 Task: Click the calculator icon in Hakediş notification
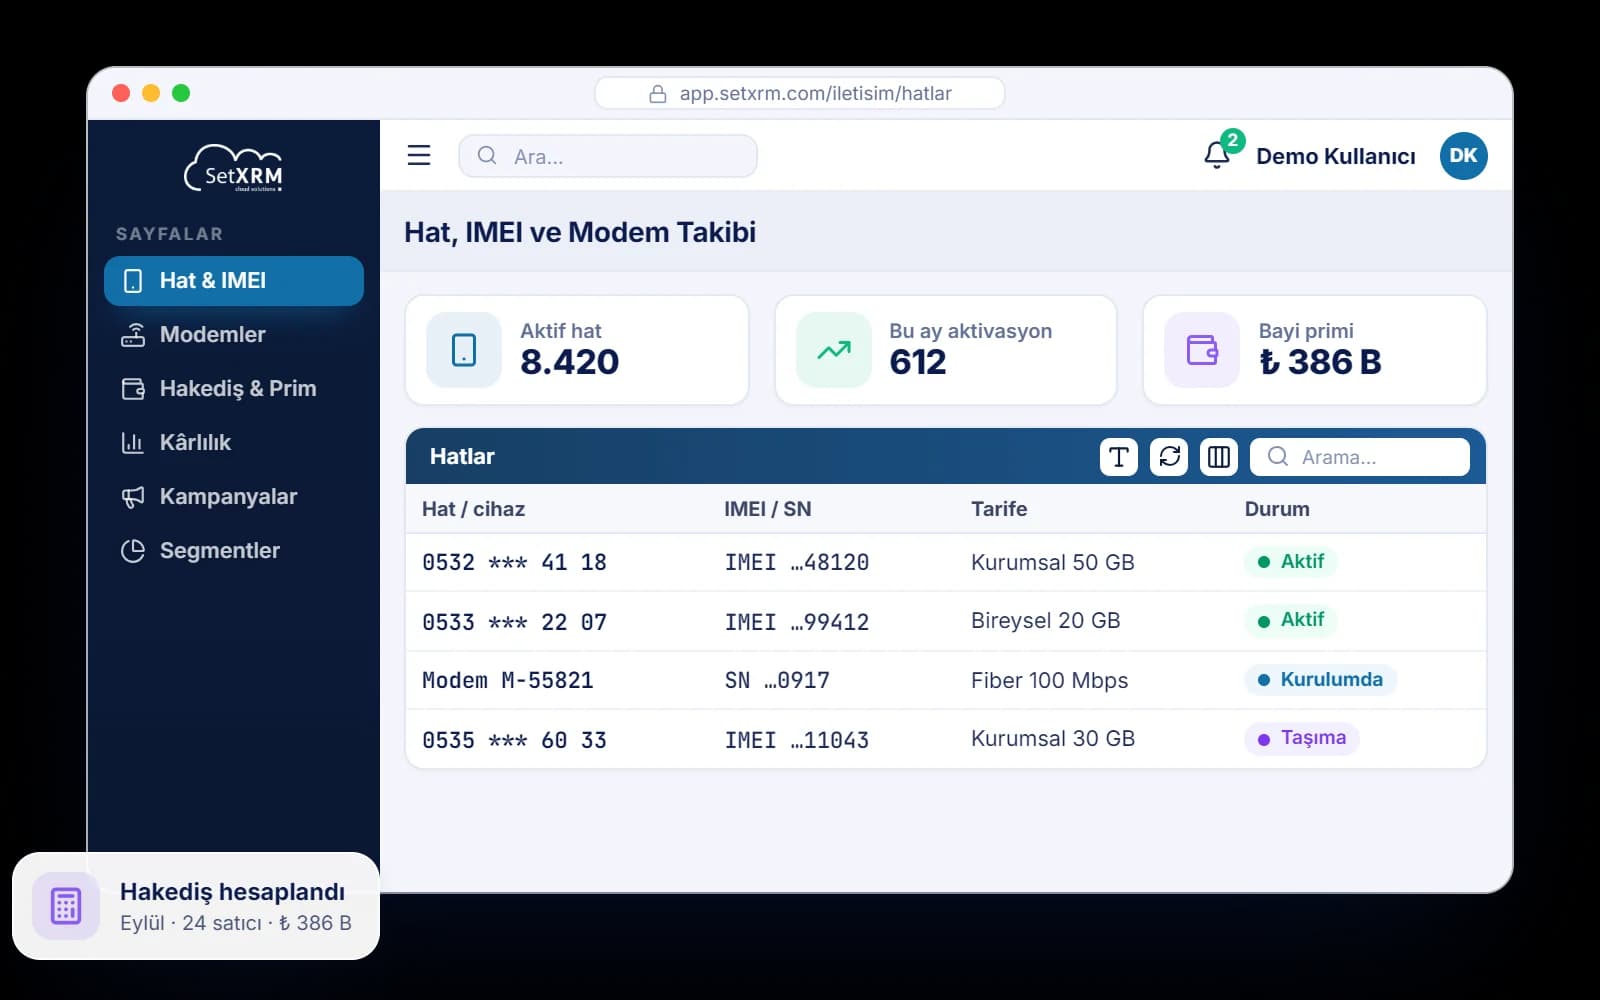coord(66,906)
